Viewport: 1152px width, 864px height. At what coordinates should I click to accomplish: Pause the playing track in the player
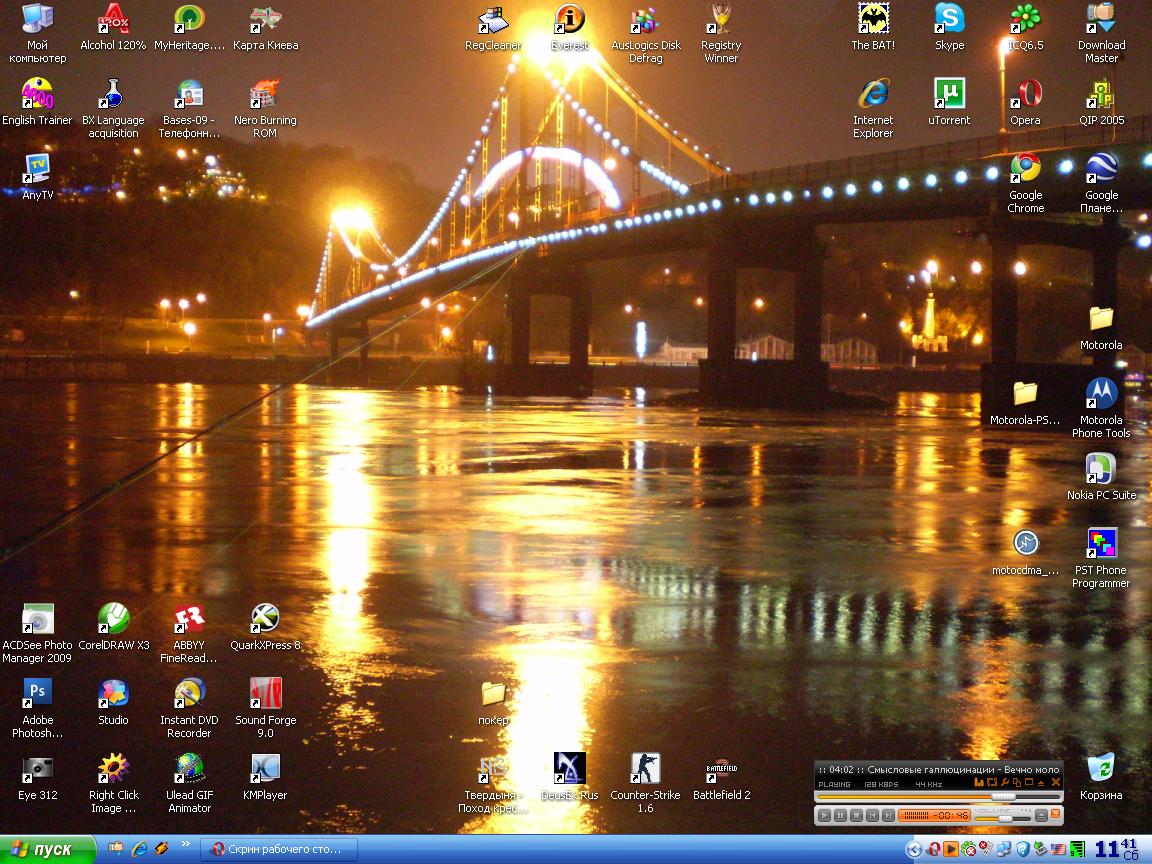(841, 816)
